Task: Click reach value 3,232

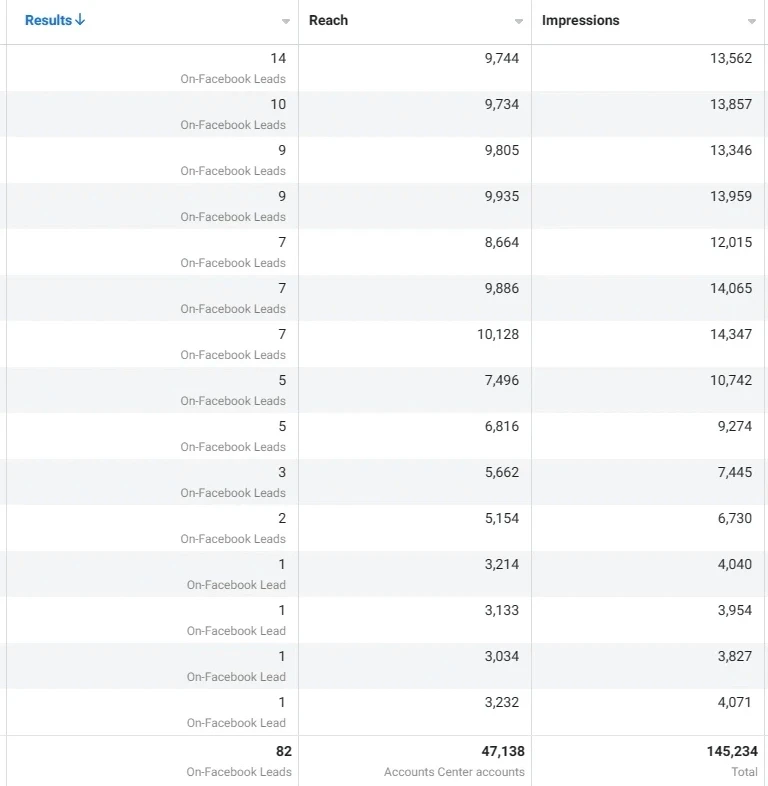Action: (x=502, y=703)
